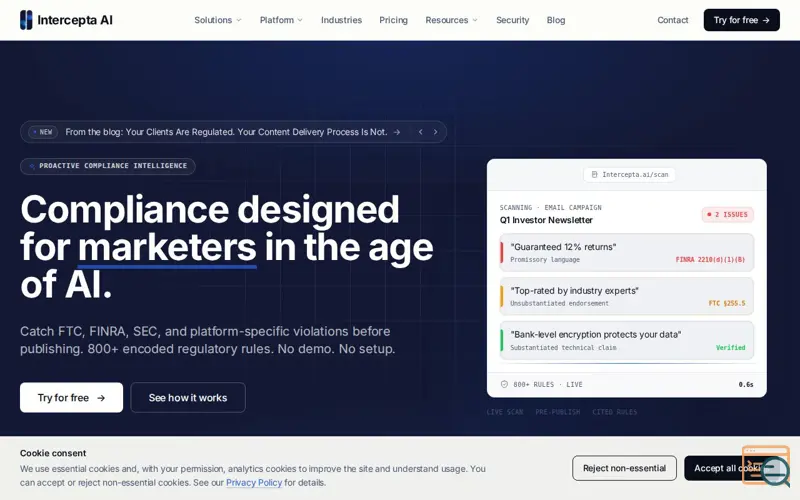Select the PRE-PUBLISH tab label

click(x=558, y=412)
